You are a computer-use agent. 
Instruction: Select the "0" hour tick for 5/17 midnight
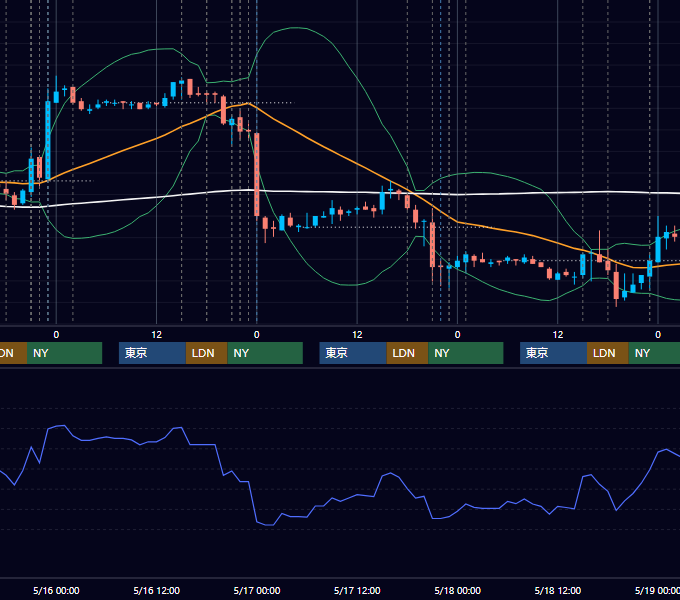pyautogui.click(x=257, y=335)
